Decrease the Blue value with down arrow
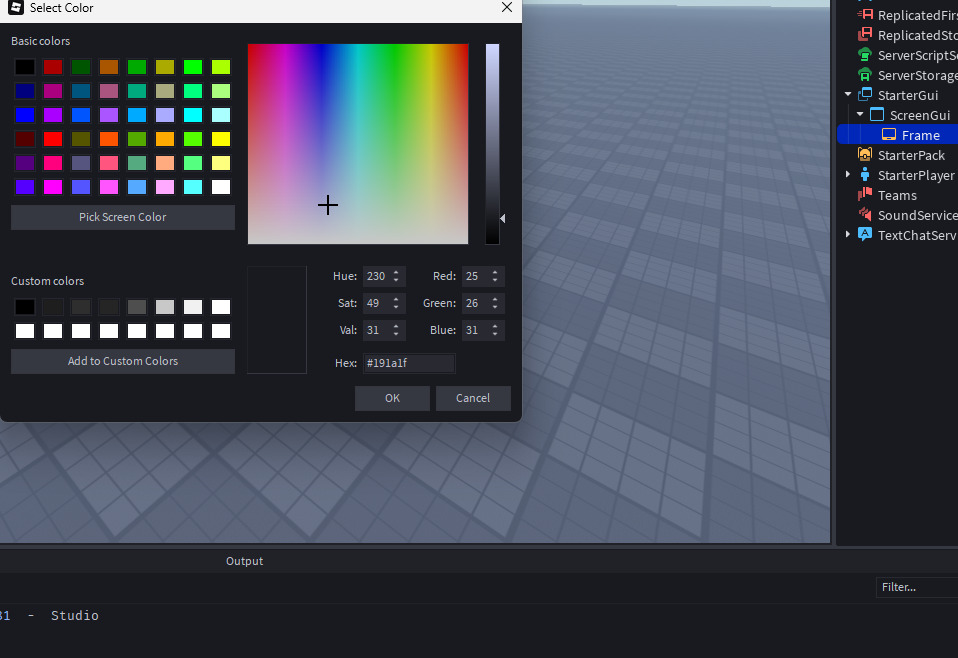This screenshot has height=658, width=958. 495,334
